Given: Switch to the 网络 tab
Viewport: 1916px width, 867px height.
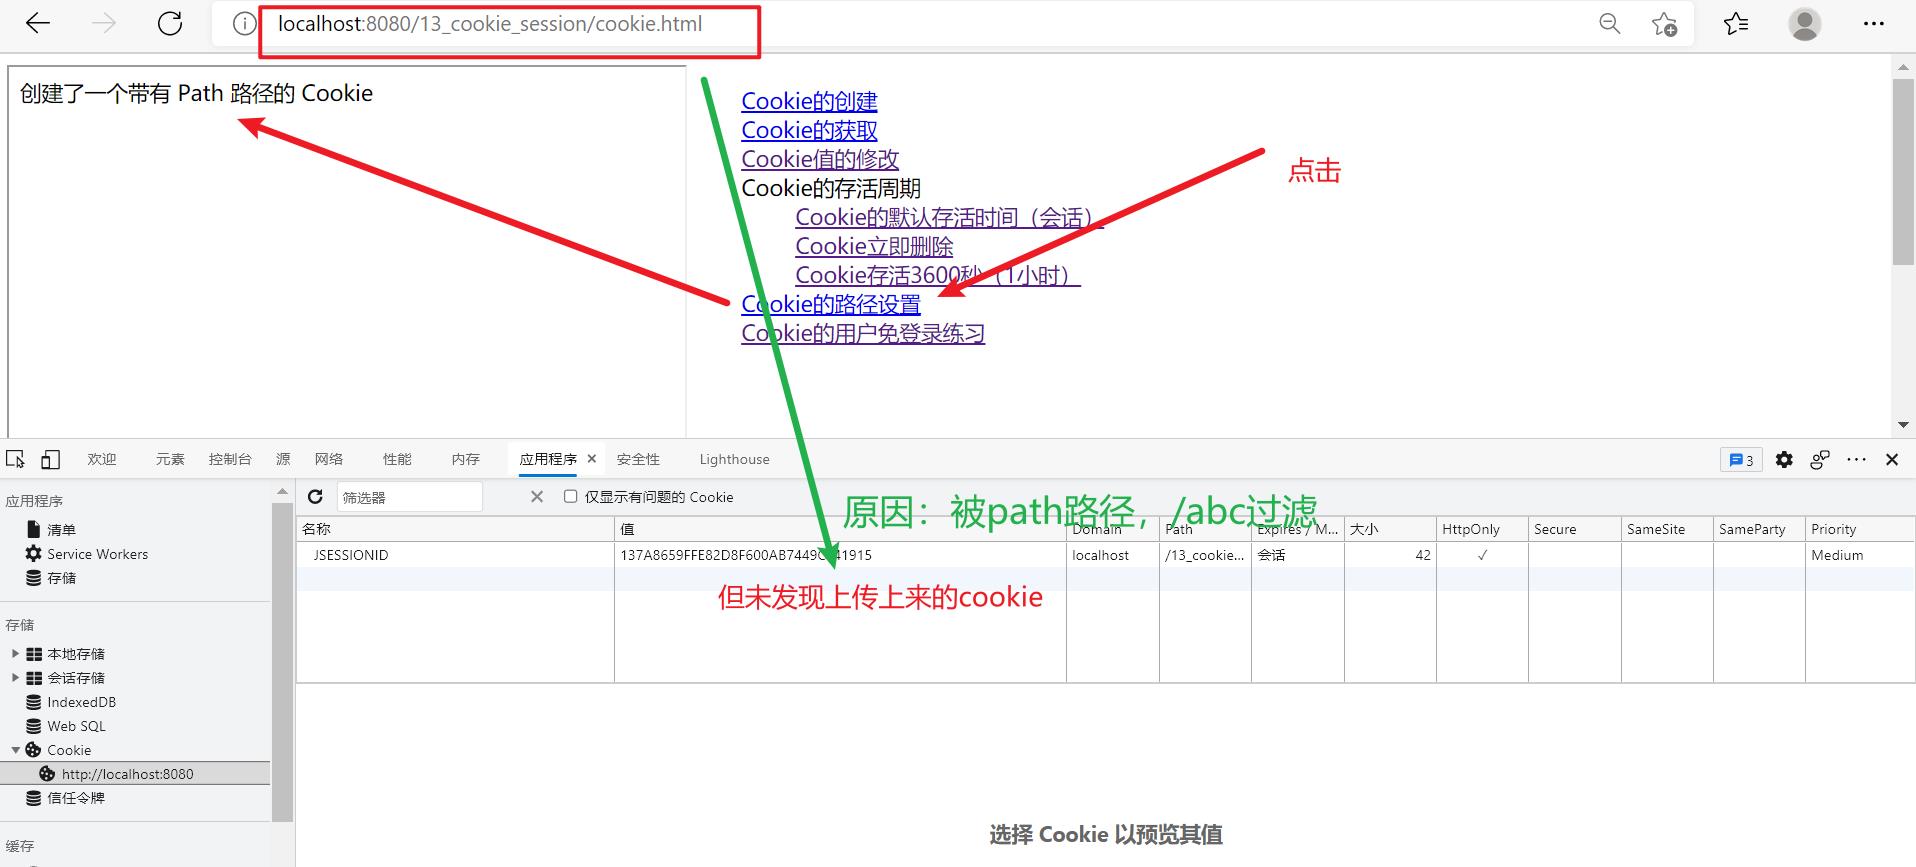Looking at the screenshot, I should pyautogui.click(x=329, y=459).
